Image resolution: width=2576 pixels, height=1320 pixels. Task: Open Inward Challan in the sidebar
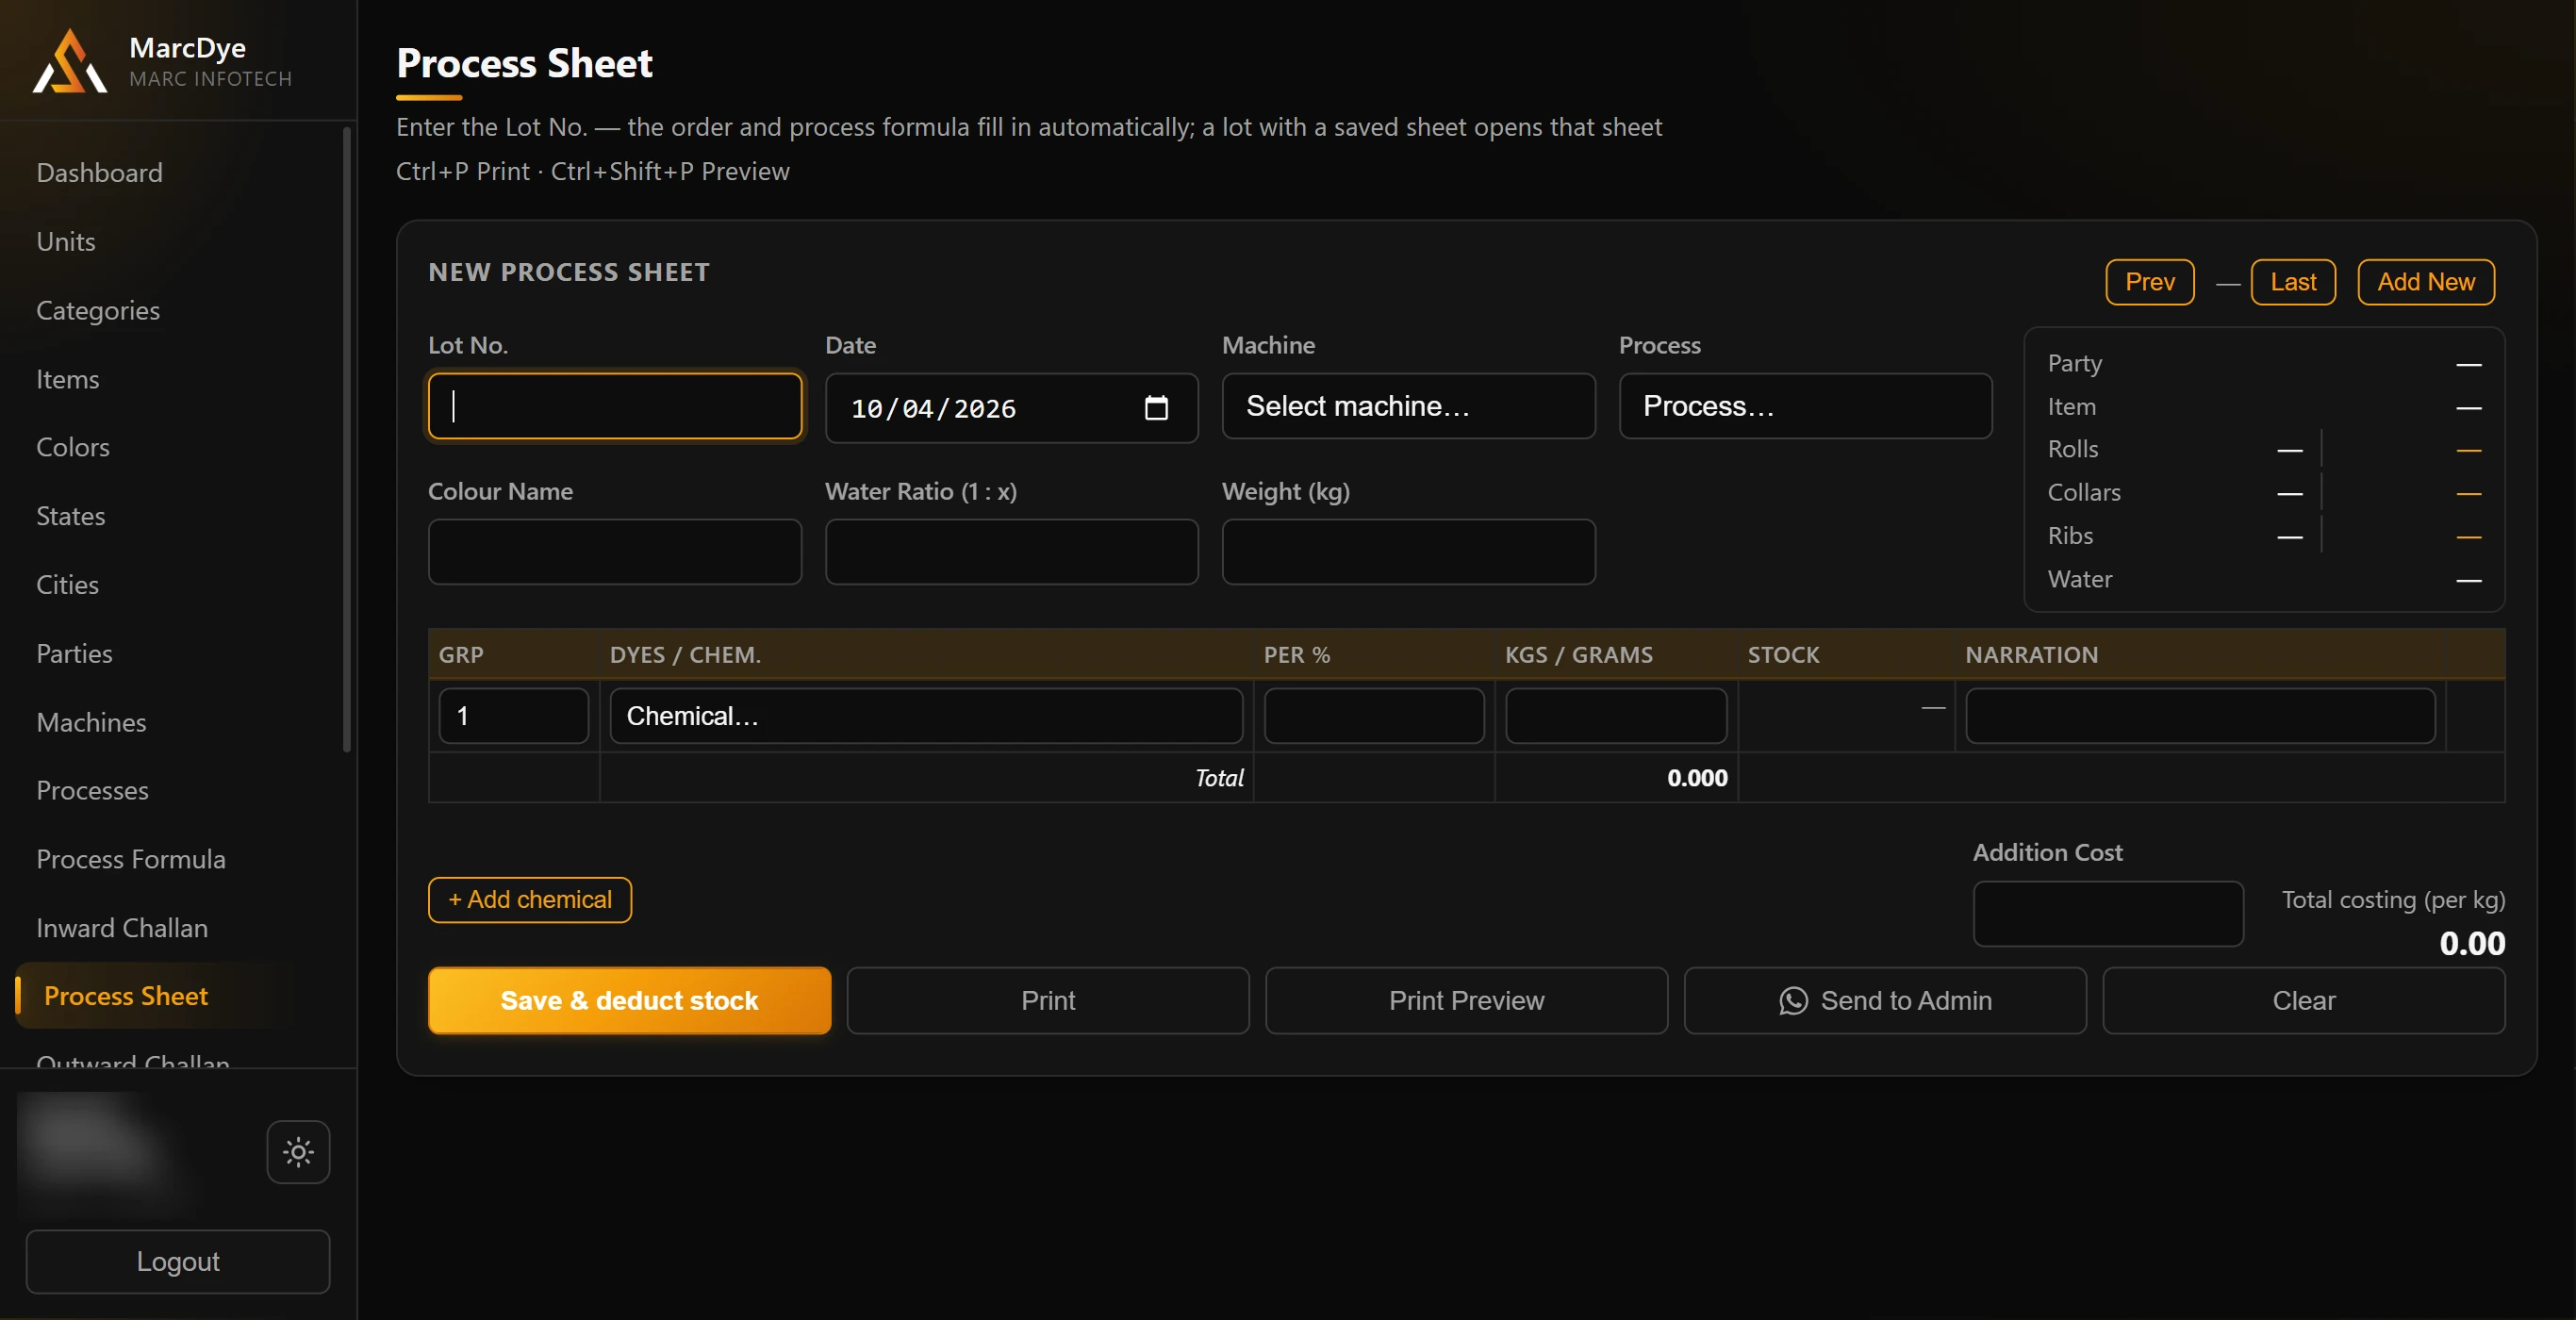point(122,928)
